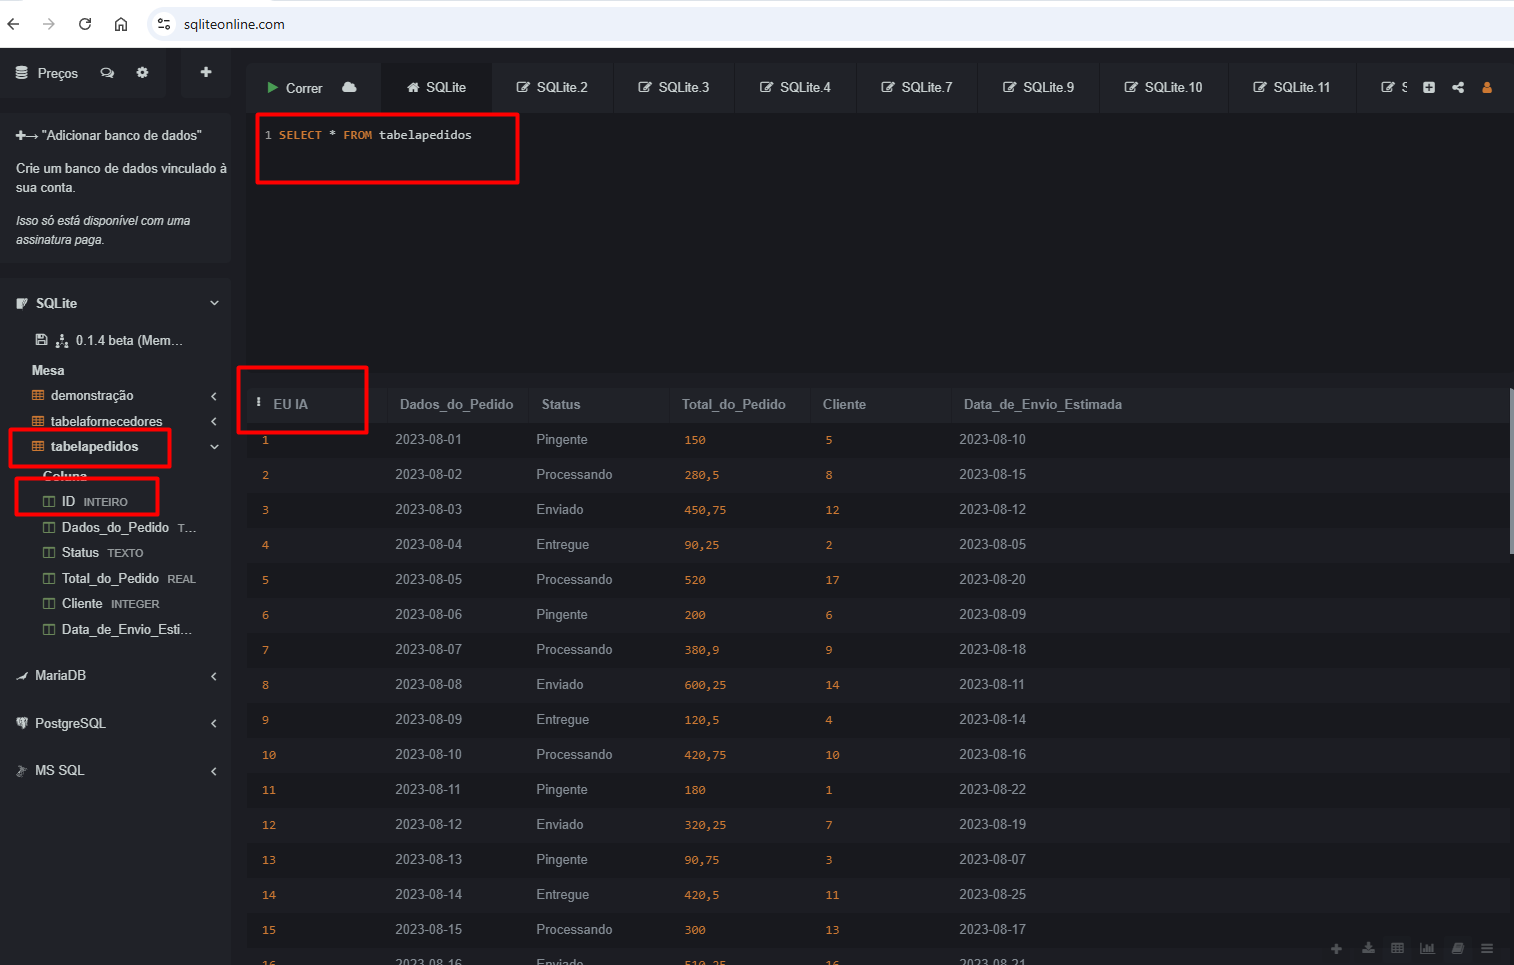Switch to the SQLite.7 tab

point(917,88)
